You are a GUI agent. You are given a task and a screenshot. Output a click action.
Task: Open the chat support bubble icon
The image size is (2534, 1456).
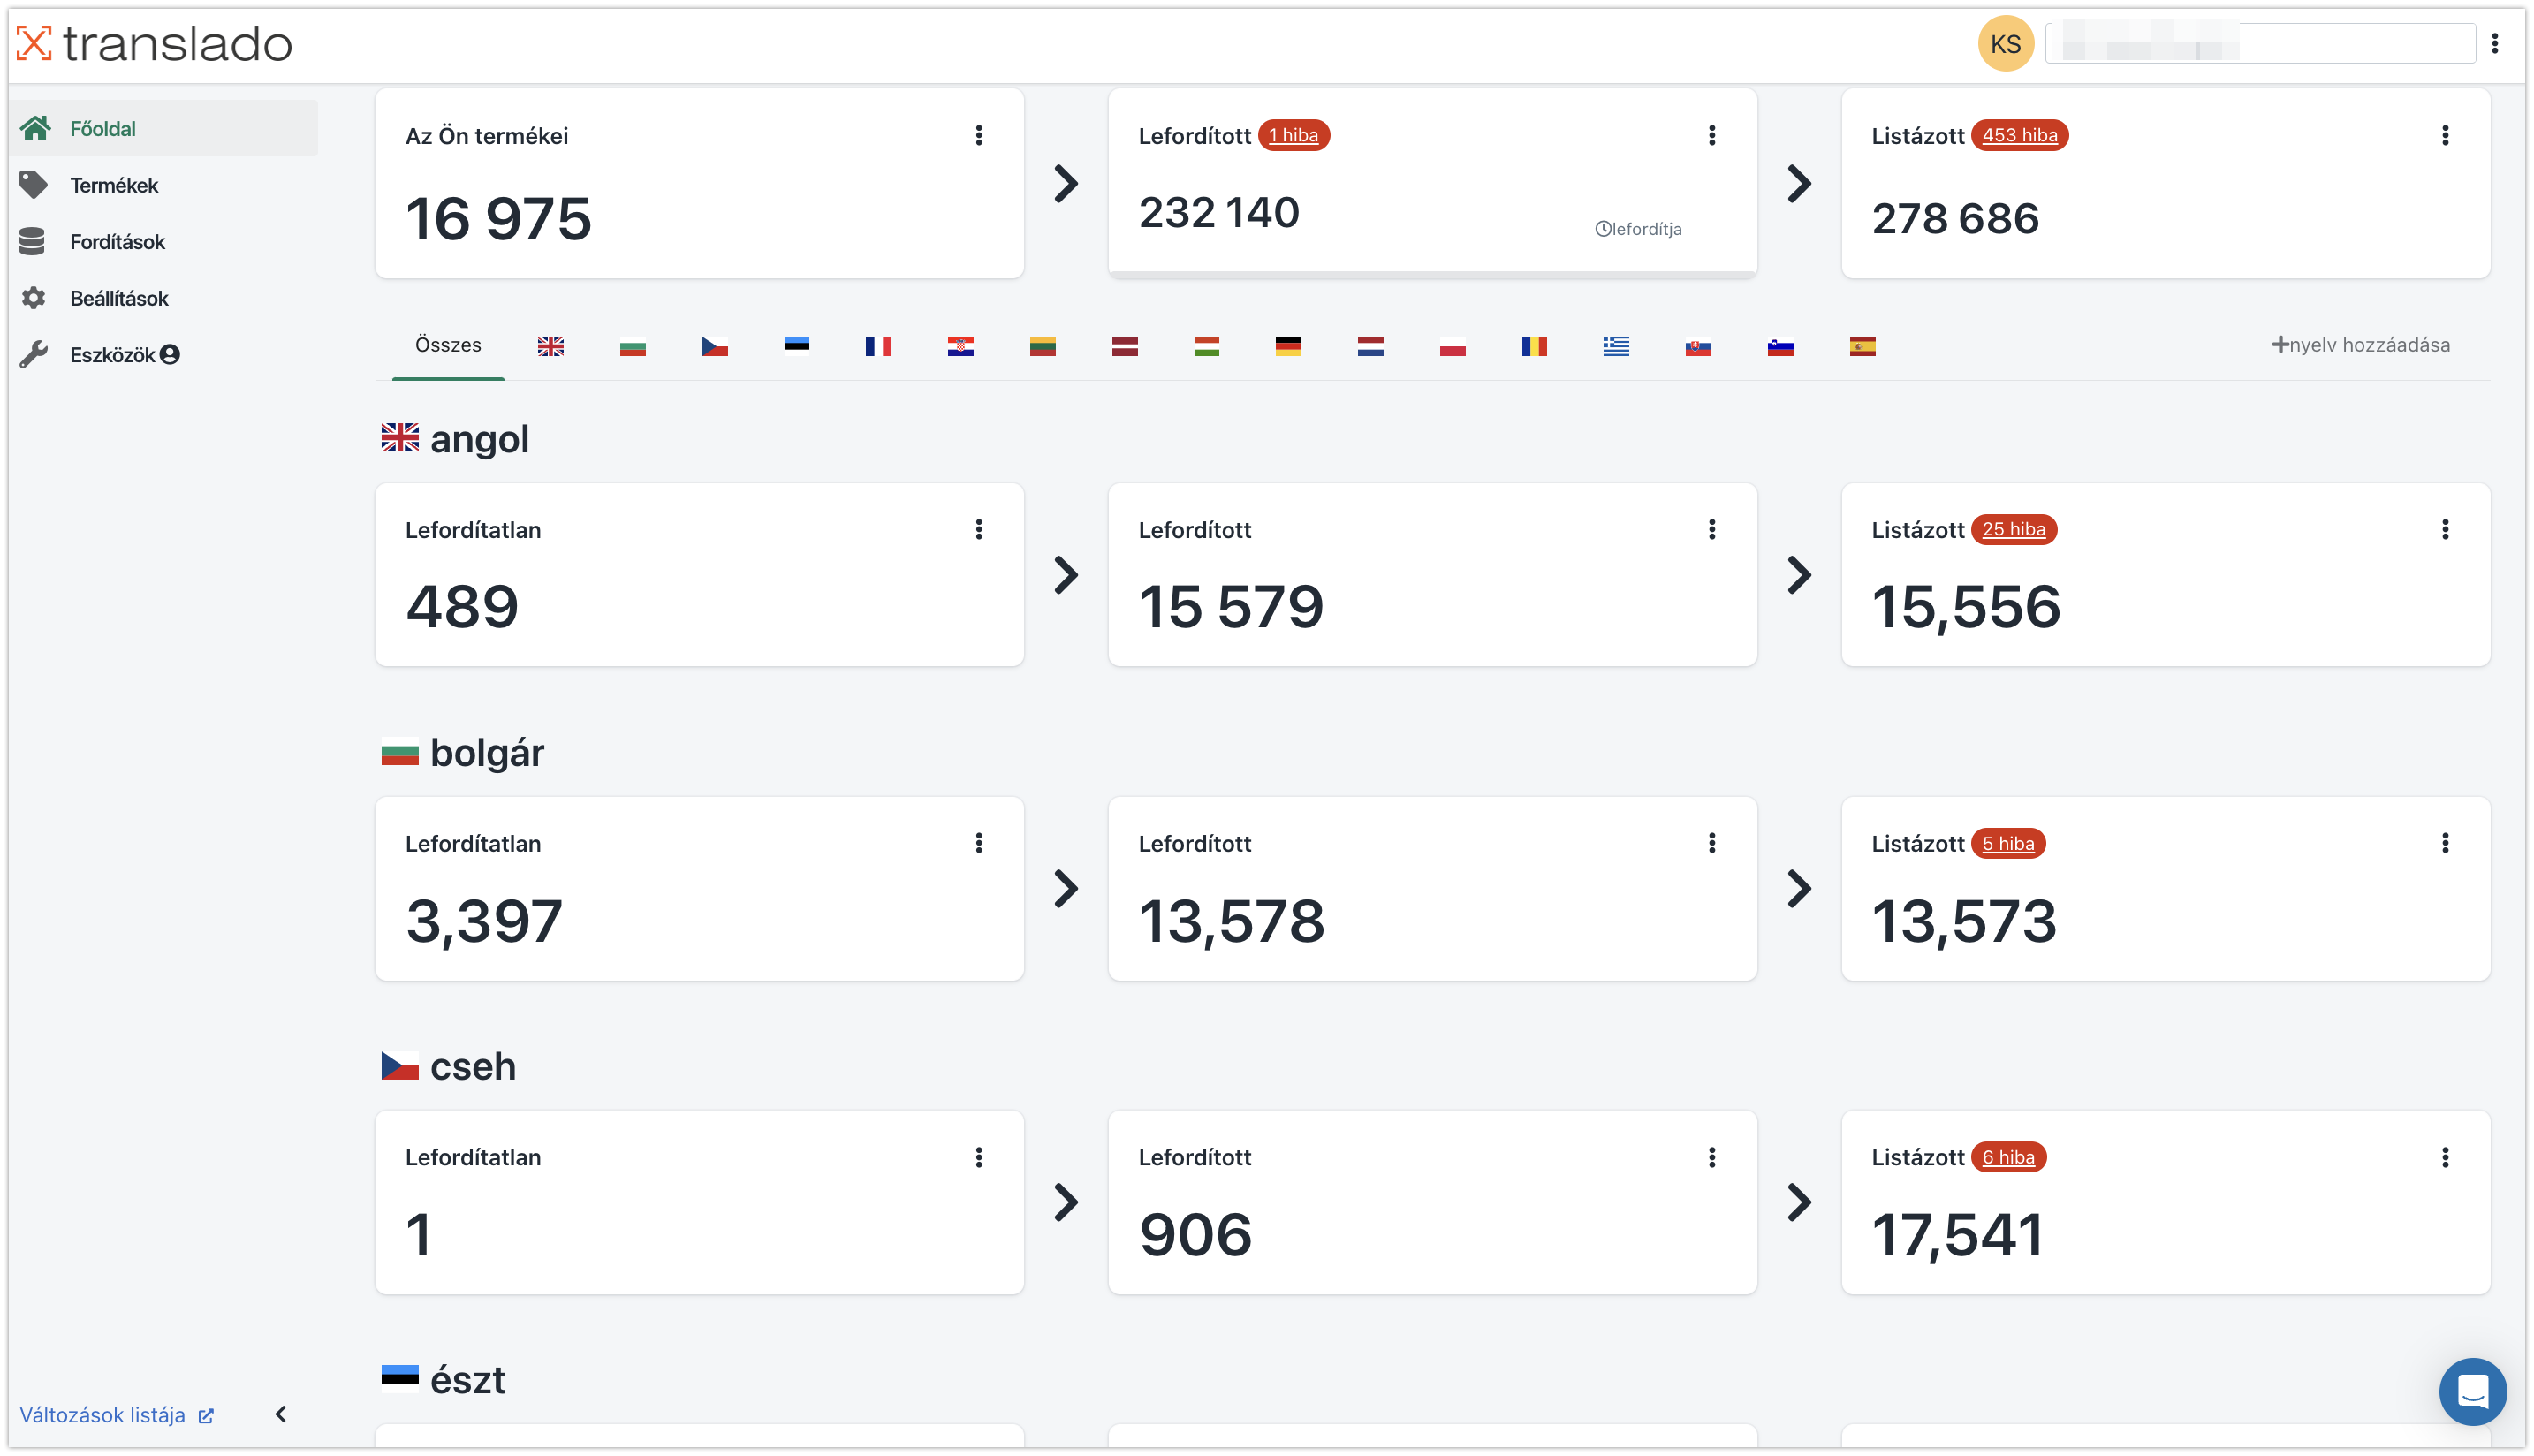[2472, 1391]
